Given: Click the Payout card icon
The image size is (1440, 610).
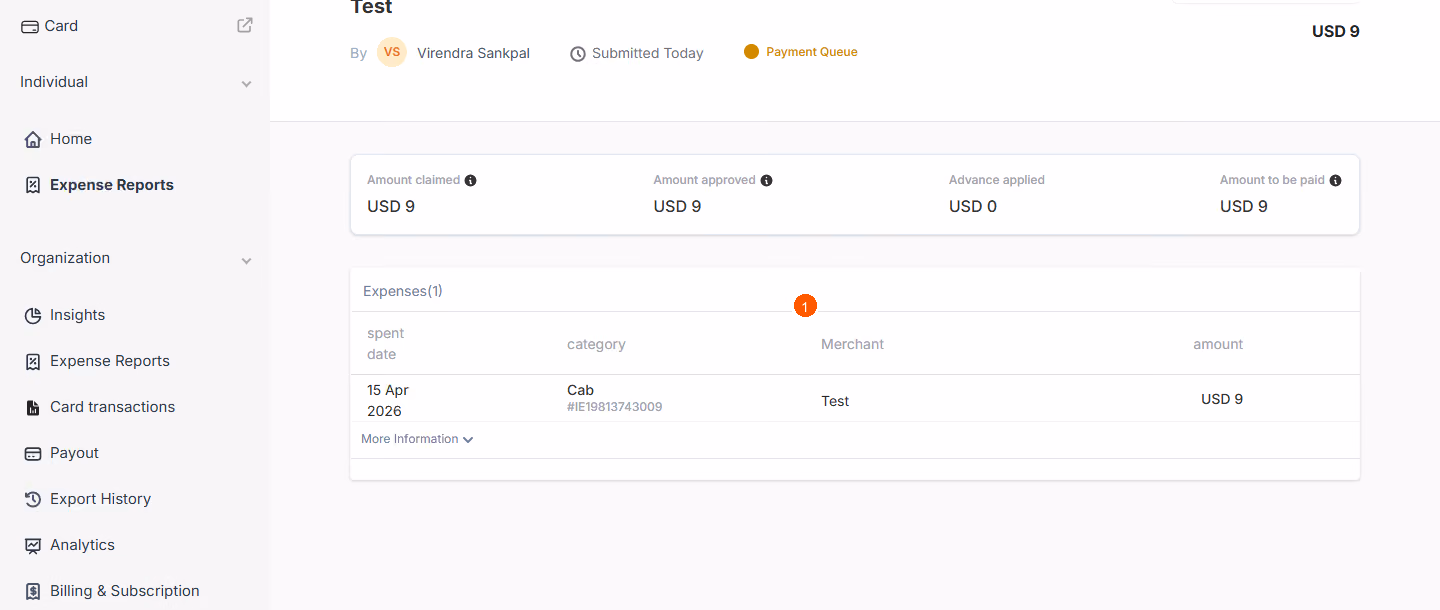Looking at the screenshot, I should click(33, 453).
